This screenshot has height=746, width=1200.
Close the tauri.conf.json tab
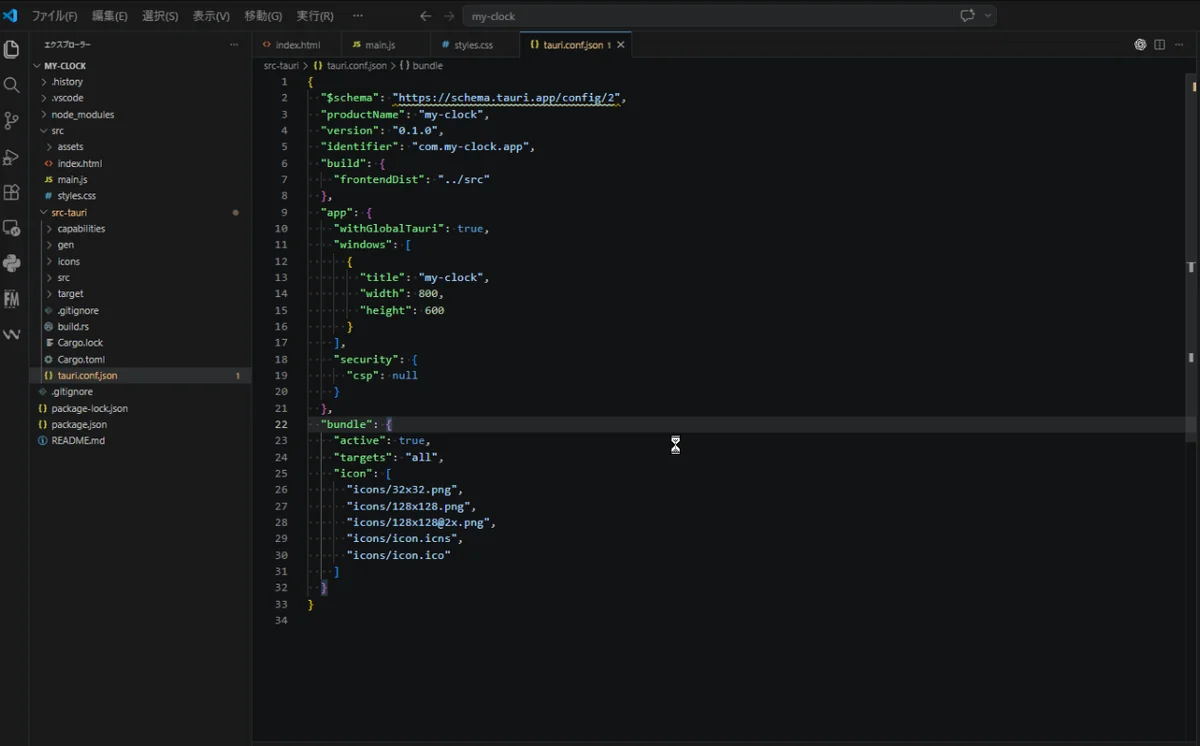(x=621, y=45)
